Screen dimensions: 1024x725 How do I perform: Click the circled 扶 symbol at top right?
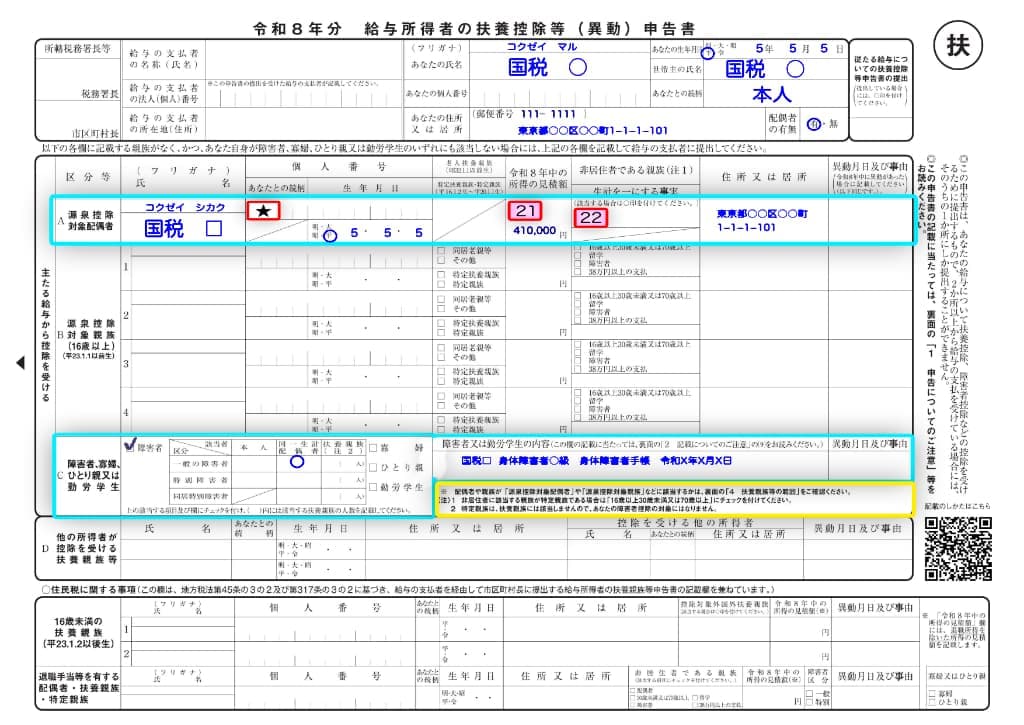pos(958,46)
